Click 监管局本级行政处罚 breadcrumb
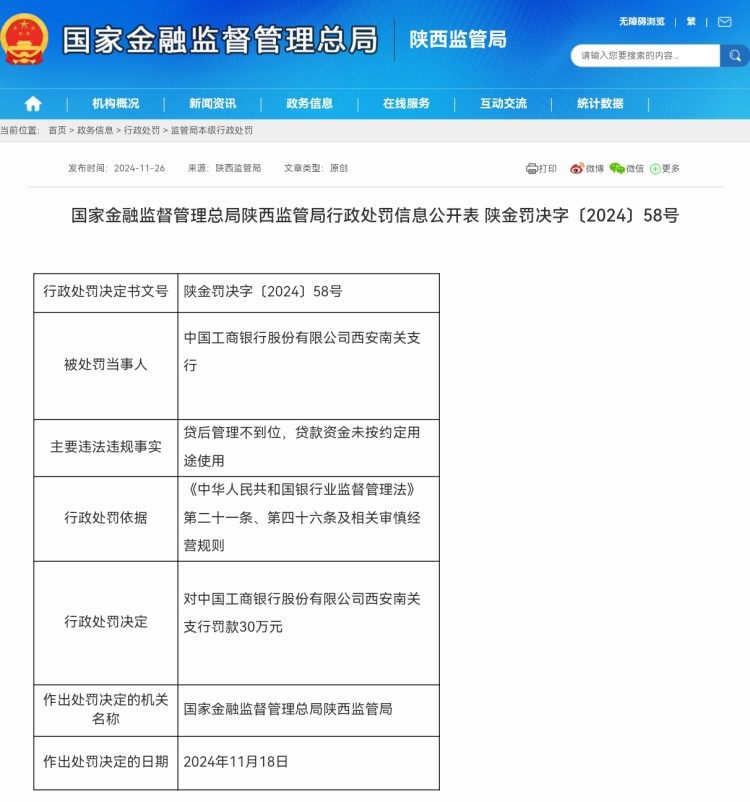The width and height of the screenshot is (750, 802). point(212,130)
